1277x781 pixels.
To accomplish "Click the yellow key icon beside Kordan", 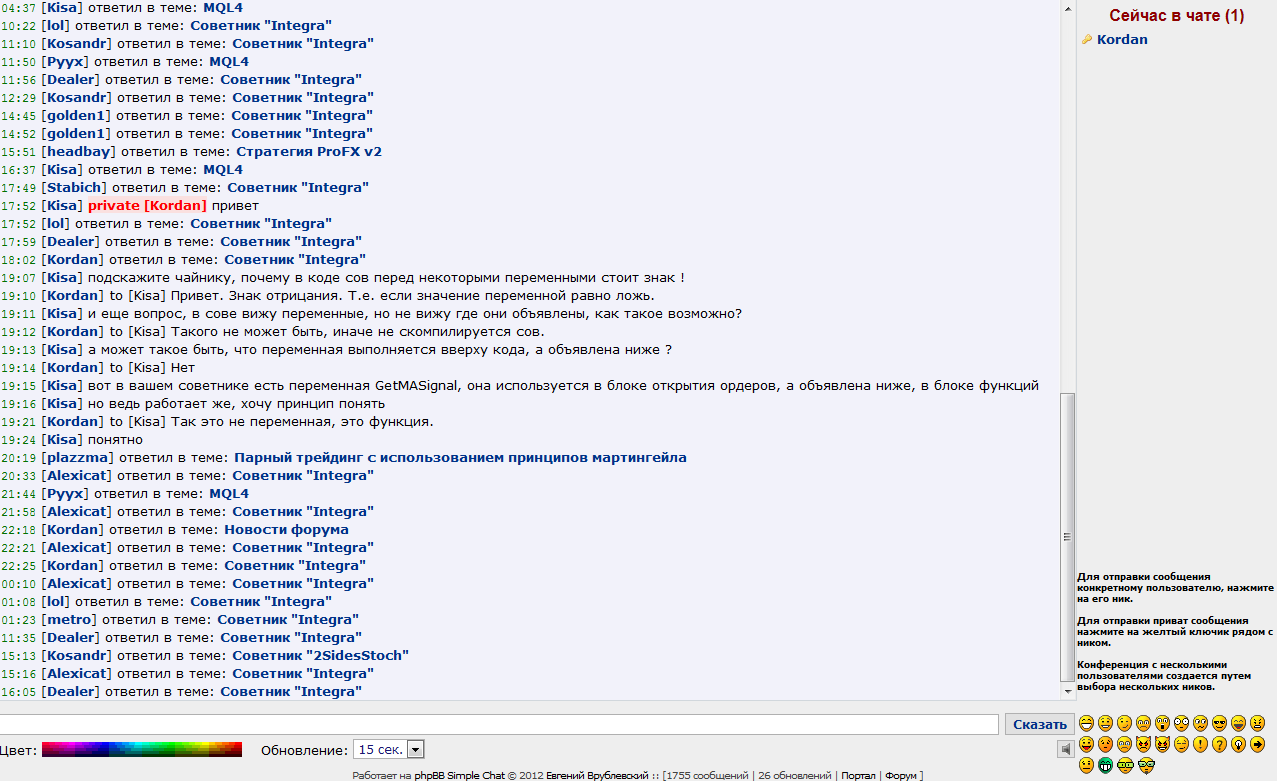I will tap(1086, 40).
